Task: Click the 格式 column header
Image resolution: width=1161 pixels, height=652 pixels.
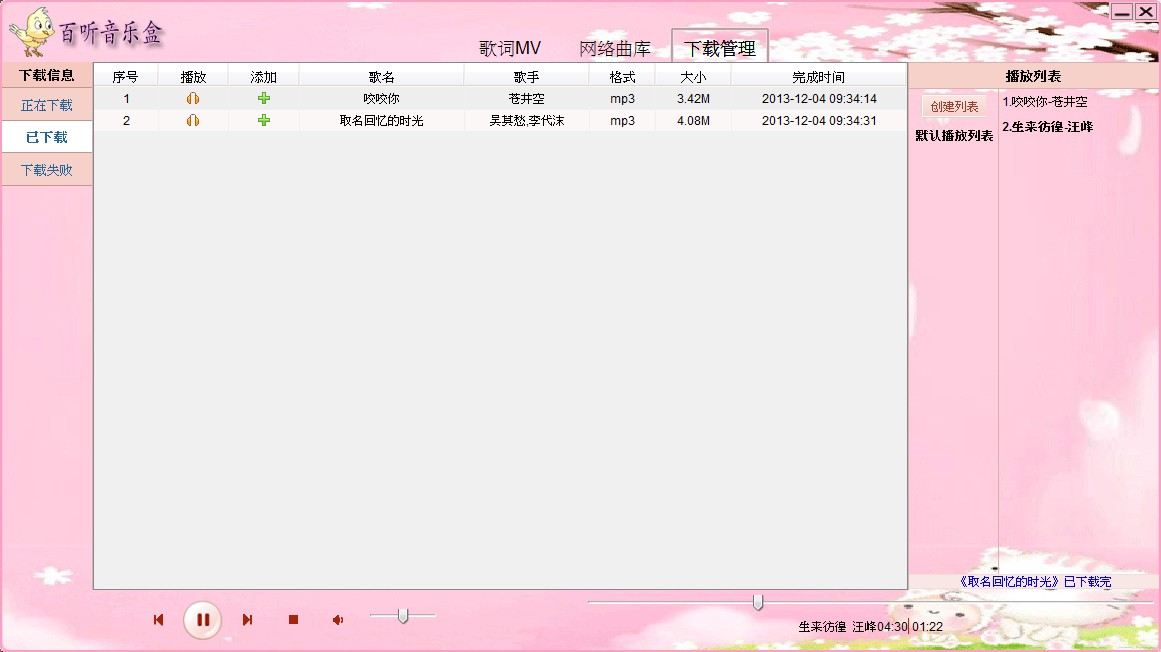Action: pyautogui.click(x=622, y=76)
